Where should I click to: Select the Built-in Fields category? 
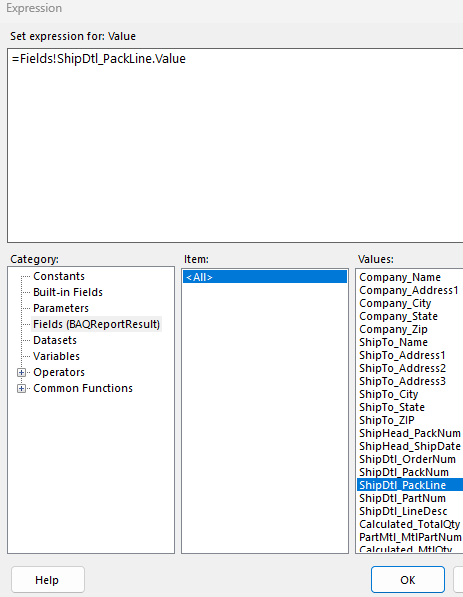coord(68,292)
